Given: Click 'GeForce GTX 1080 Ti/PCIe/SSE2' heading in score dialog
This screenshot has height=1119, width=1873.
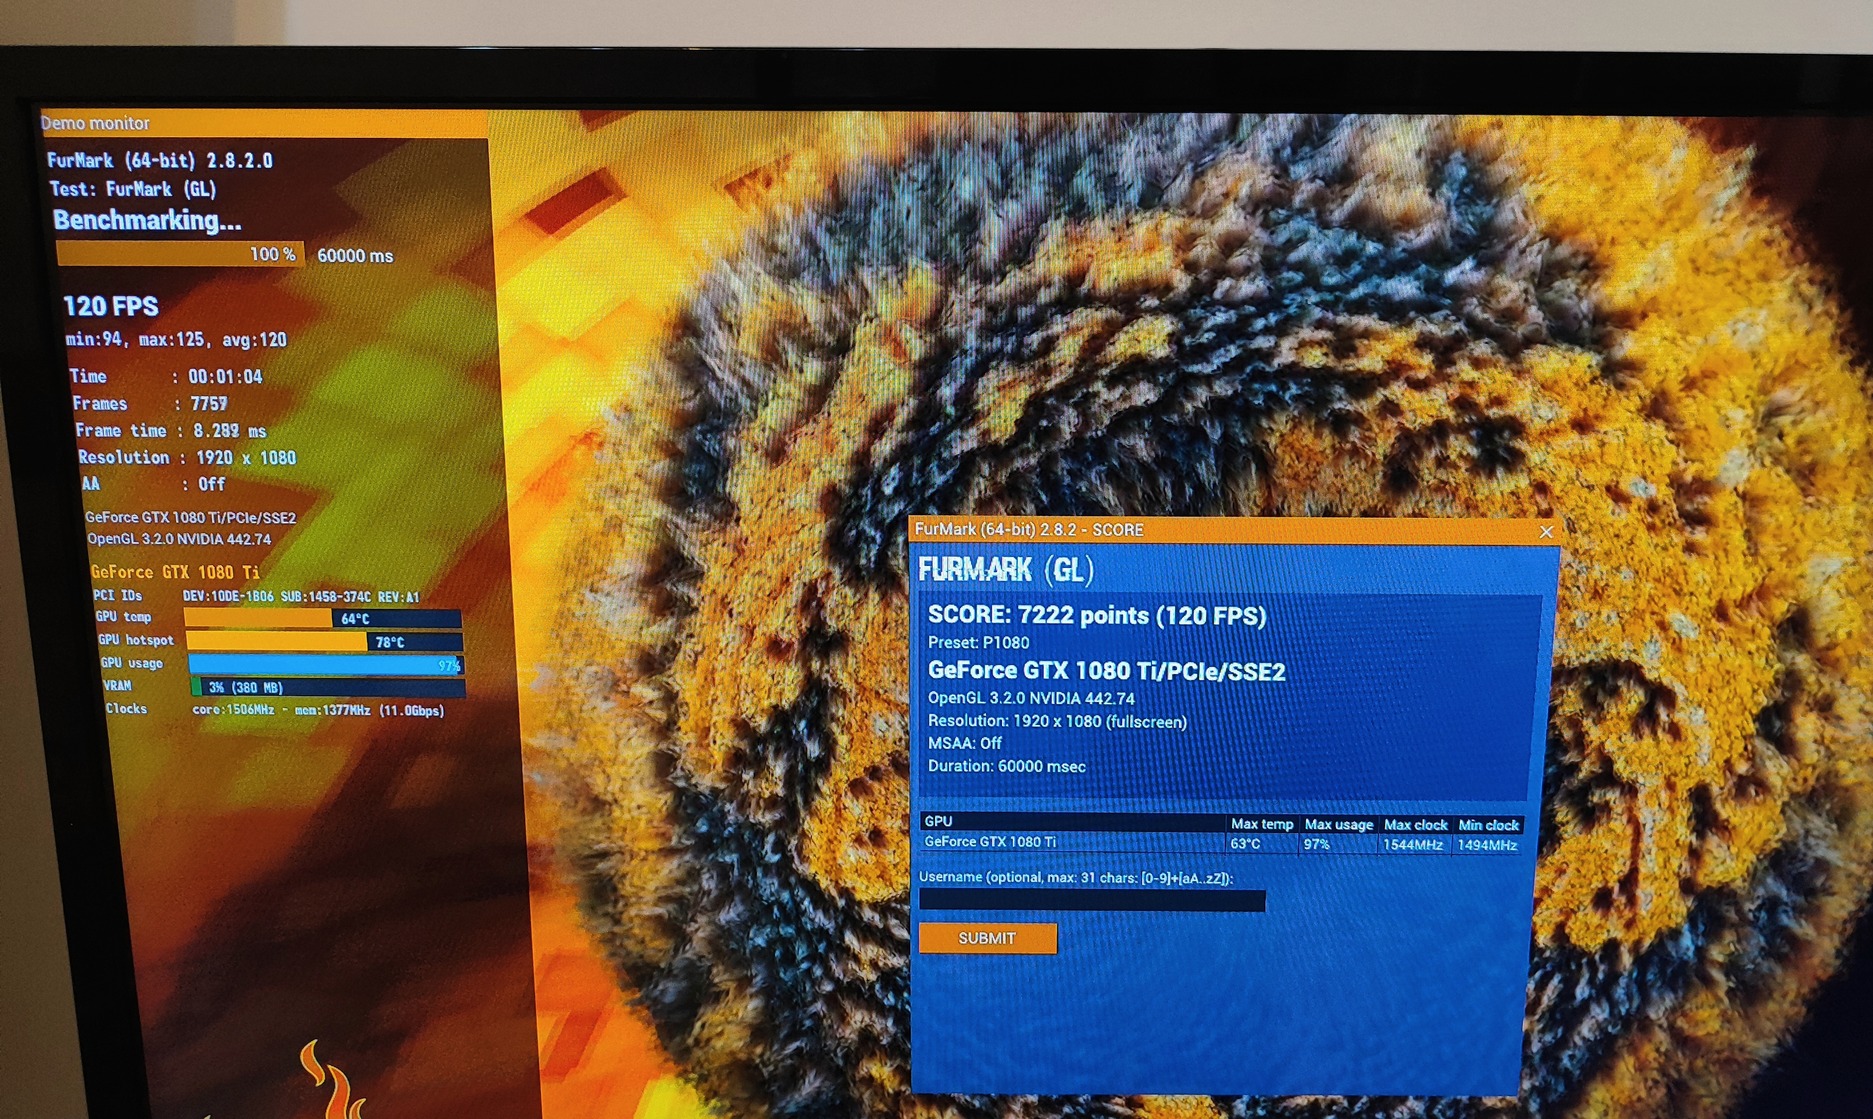Looking at the screenshot, I should (1106, 672).
